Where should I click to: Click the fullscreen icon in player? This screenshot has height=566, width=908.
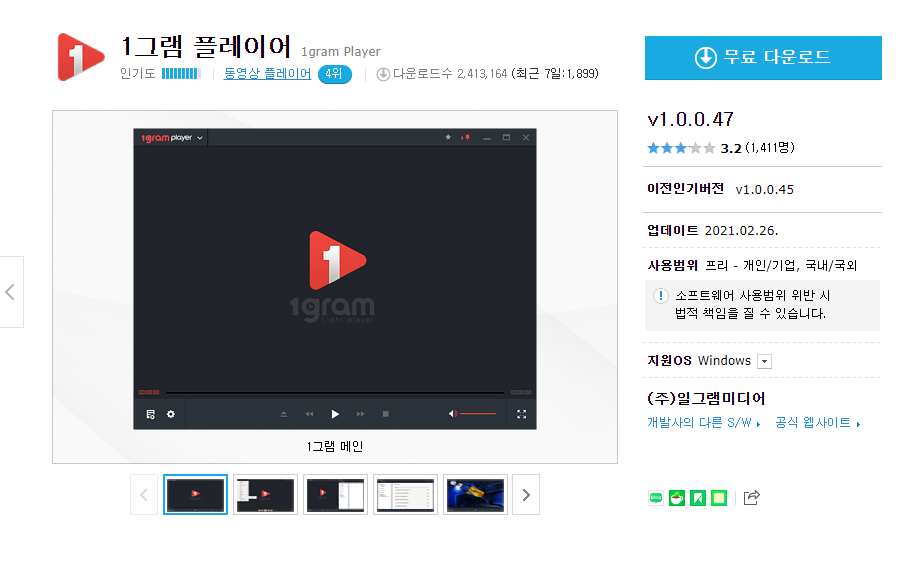(x=522, y=414)
